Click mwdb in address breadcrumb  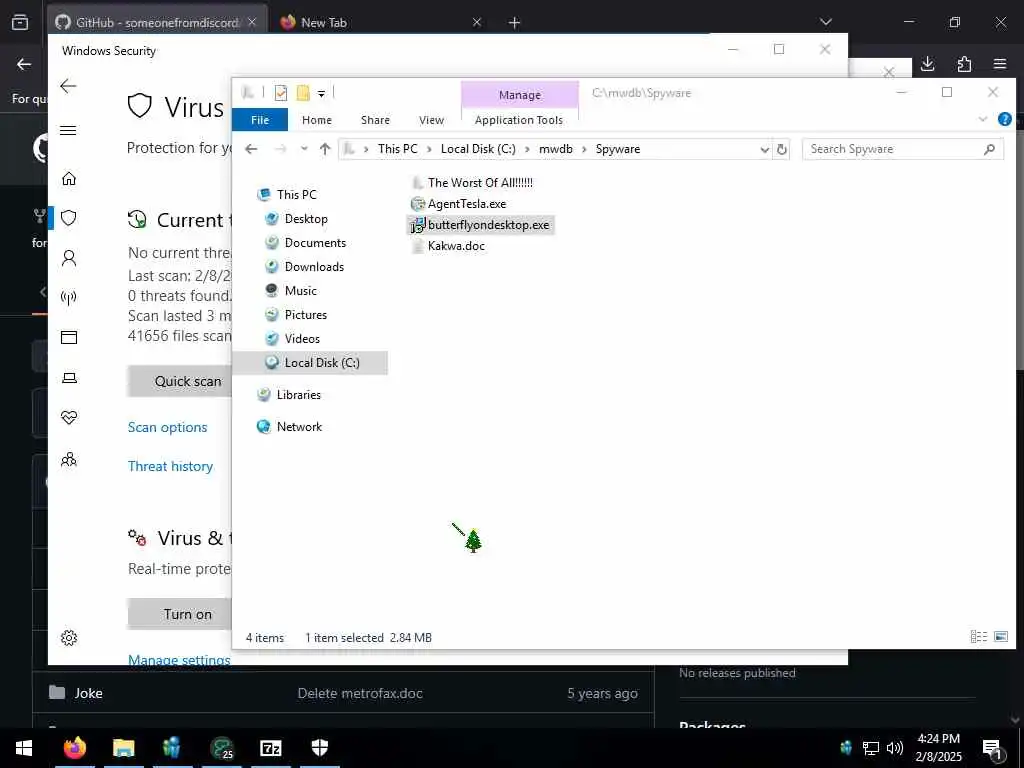(x=556, y=149)
